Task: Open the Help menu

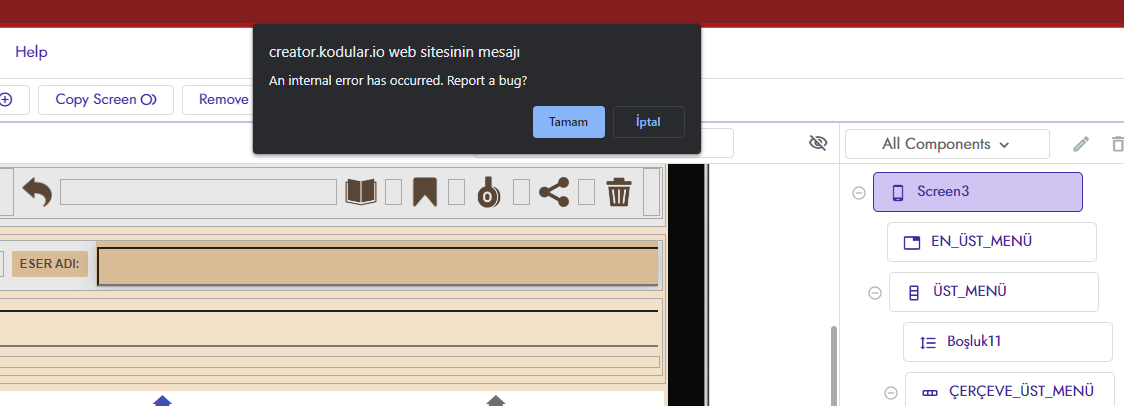Action: tap(31, 52)
